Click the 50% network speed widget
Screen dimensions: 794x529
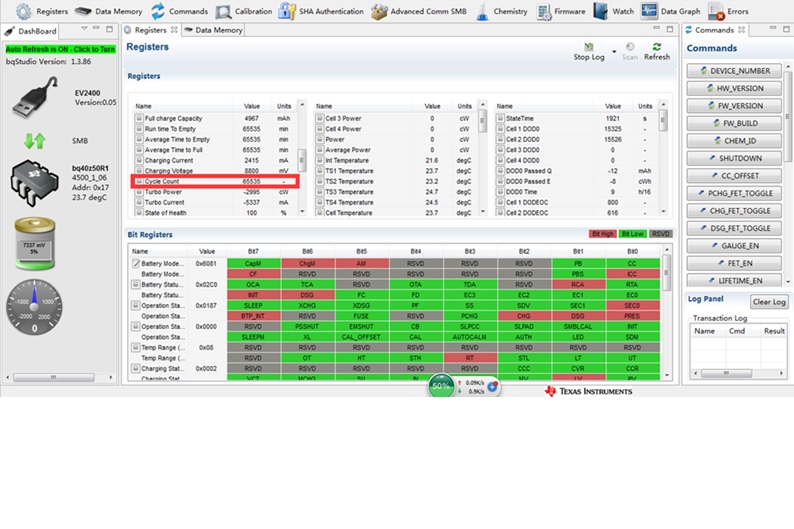click(x=464, y=386)
